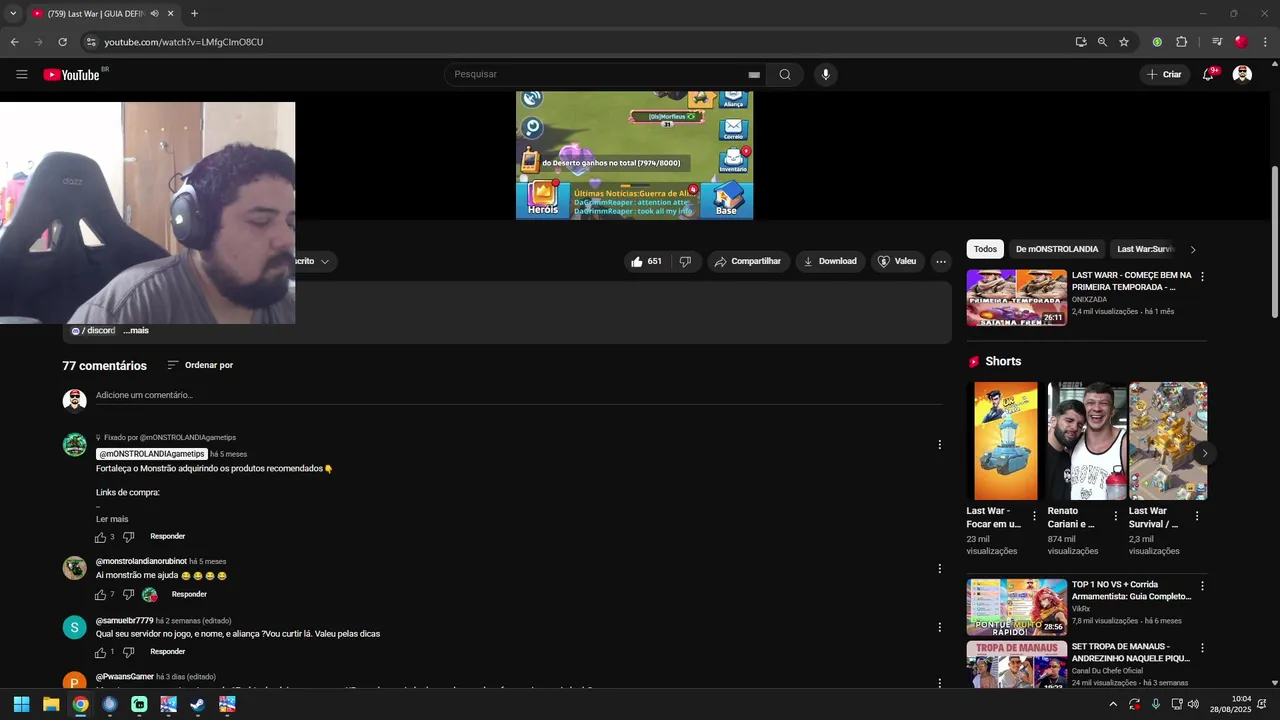Open Renato Cariani short thumbnail
1280x720 pixels.
[1087, 441]
